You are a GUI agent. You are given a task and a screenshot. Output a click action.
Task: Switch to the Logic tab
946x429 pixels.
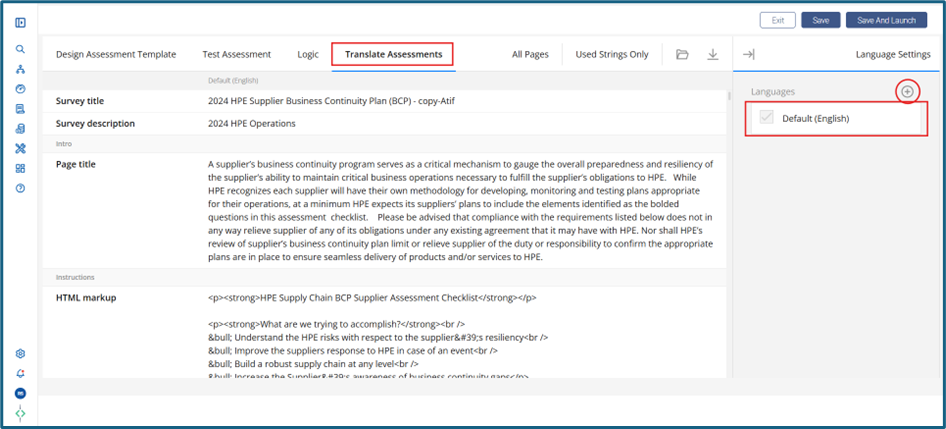(308, 54)
